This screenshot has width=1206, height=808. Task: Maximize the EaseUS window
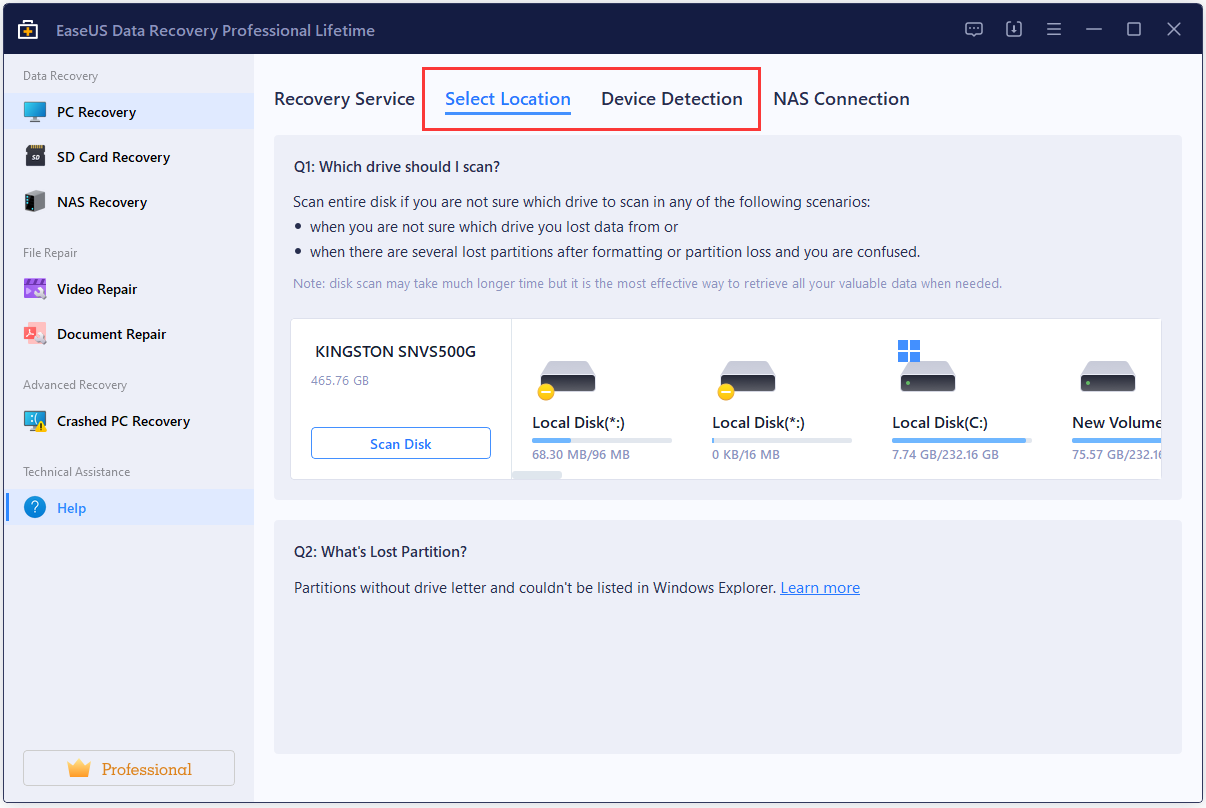pyautogui.click(x=1134, y=30)
